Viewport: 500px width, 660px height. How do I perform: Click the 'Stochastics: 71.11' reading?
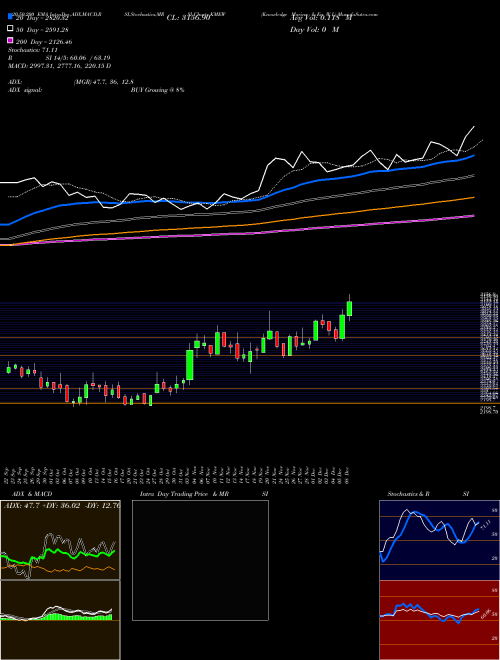pyautogui.click(x=33, y=50)
